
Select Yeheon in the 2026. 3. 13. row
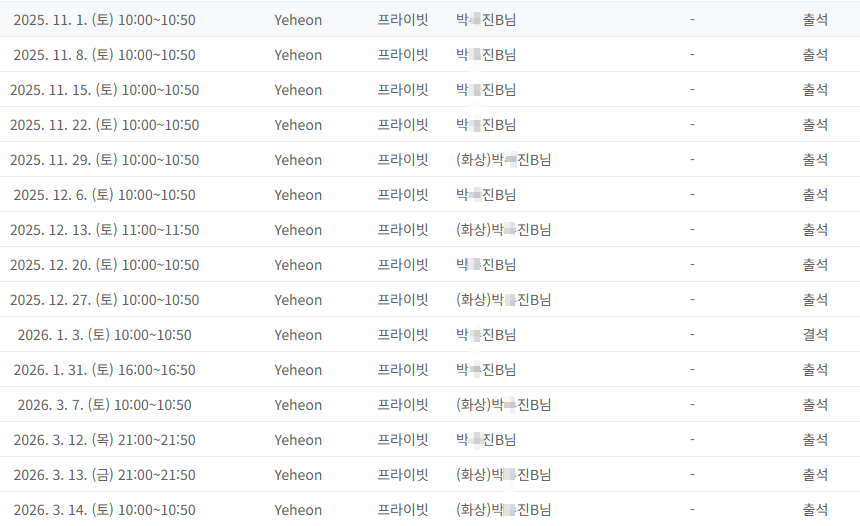[x=298, y=475]
